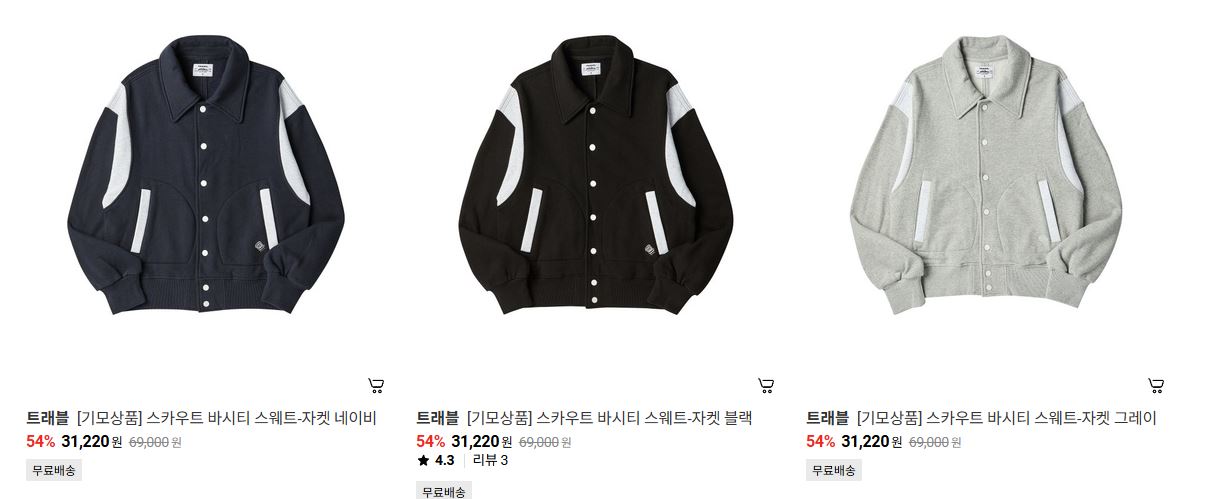
Task: Add grey jacket to cart icon
Action: click(x=1156, y=385)
